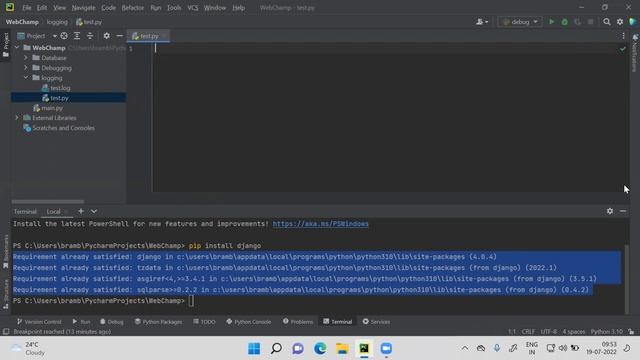Open user account dropdown icon
Screen dimensions: 640x360
pyautogui.click(x=482, y=22)
